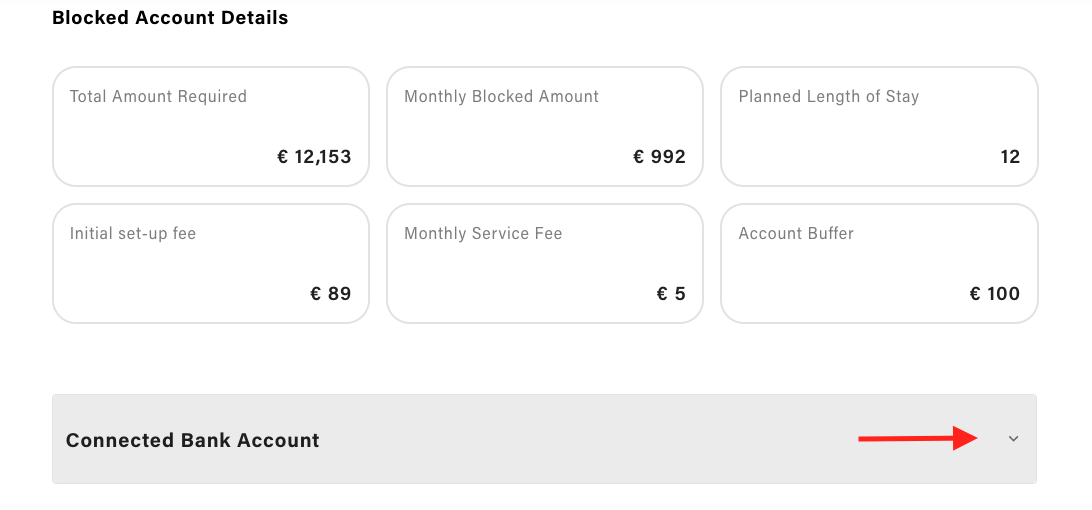The width and height of the screenshot is (1092, 510).
Task: Click the 12,153 total amount number
Action: coord(323,157)
